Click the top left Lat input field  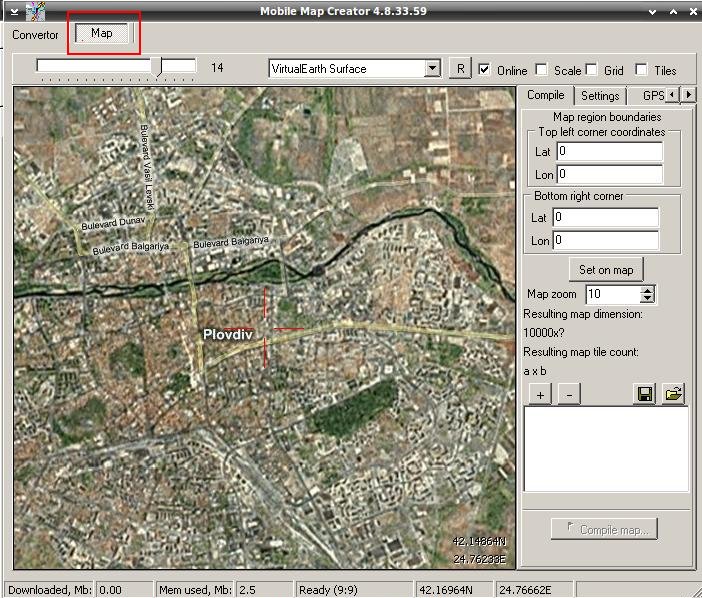(609, 152)
